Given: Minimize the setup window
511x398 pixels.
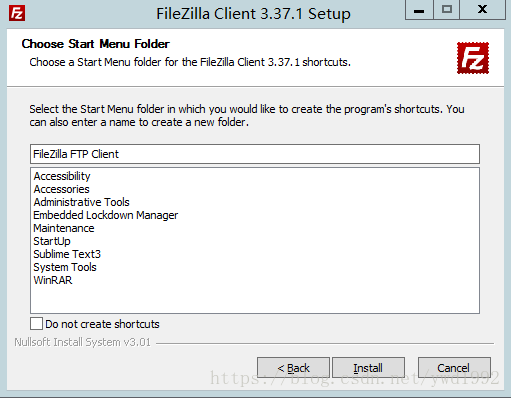Looking at the screenshot, I should coord(419,10).
